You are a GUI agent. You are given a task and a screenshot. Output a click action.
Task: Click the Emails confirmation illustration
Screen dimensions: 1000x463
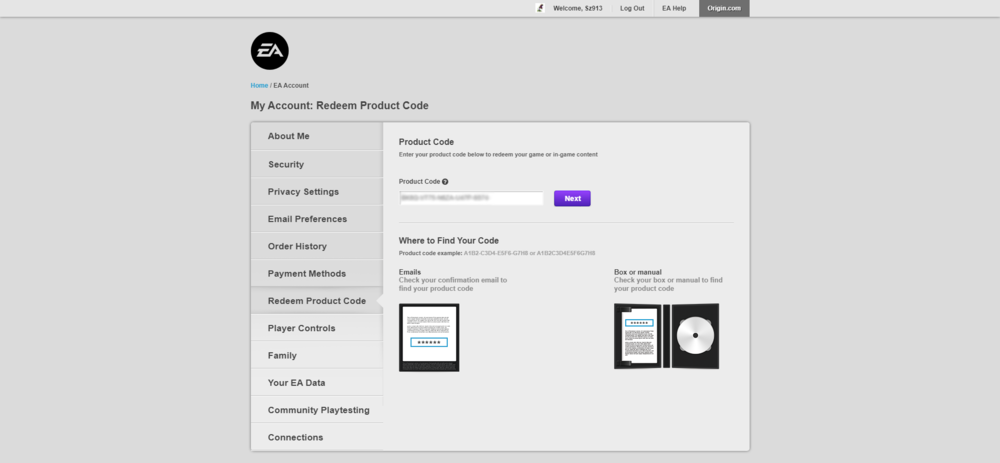coord(429,337)
